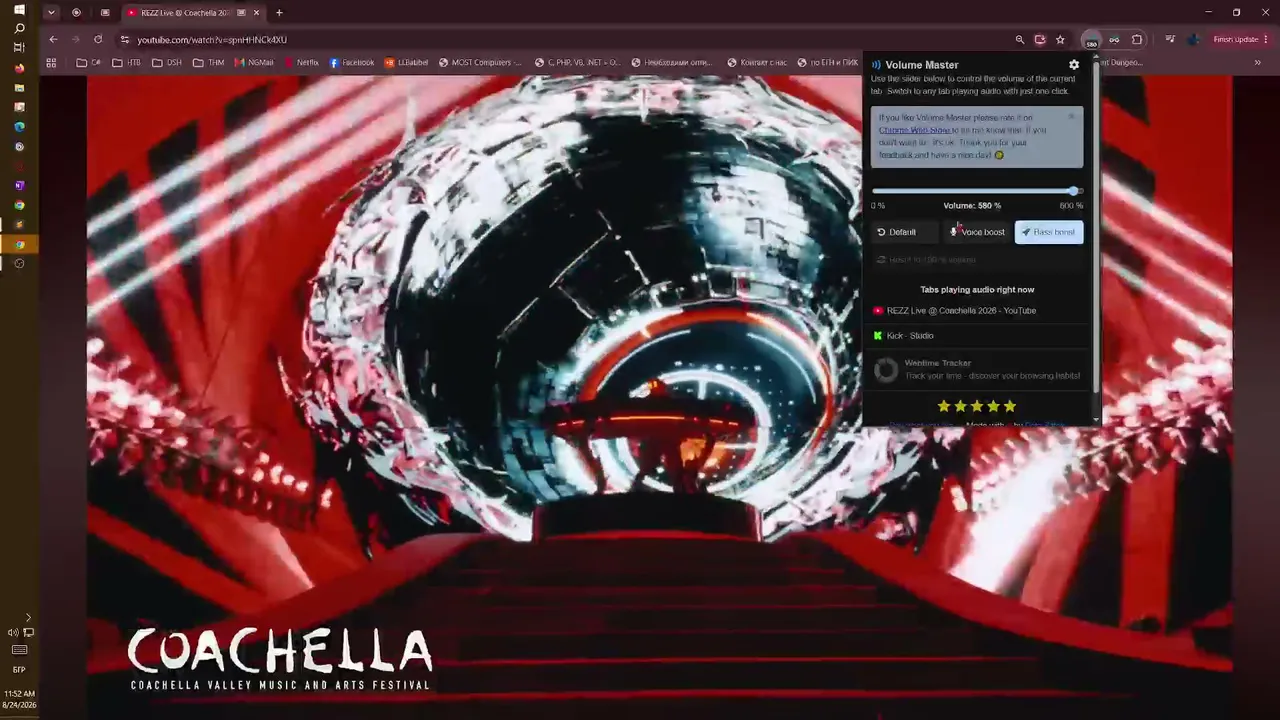Open File Explorer from the taskbar

click(19, 88)
